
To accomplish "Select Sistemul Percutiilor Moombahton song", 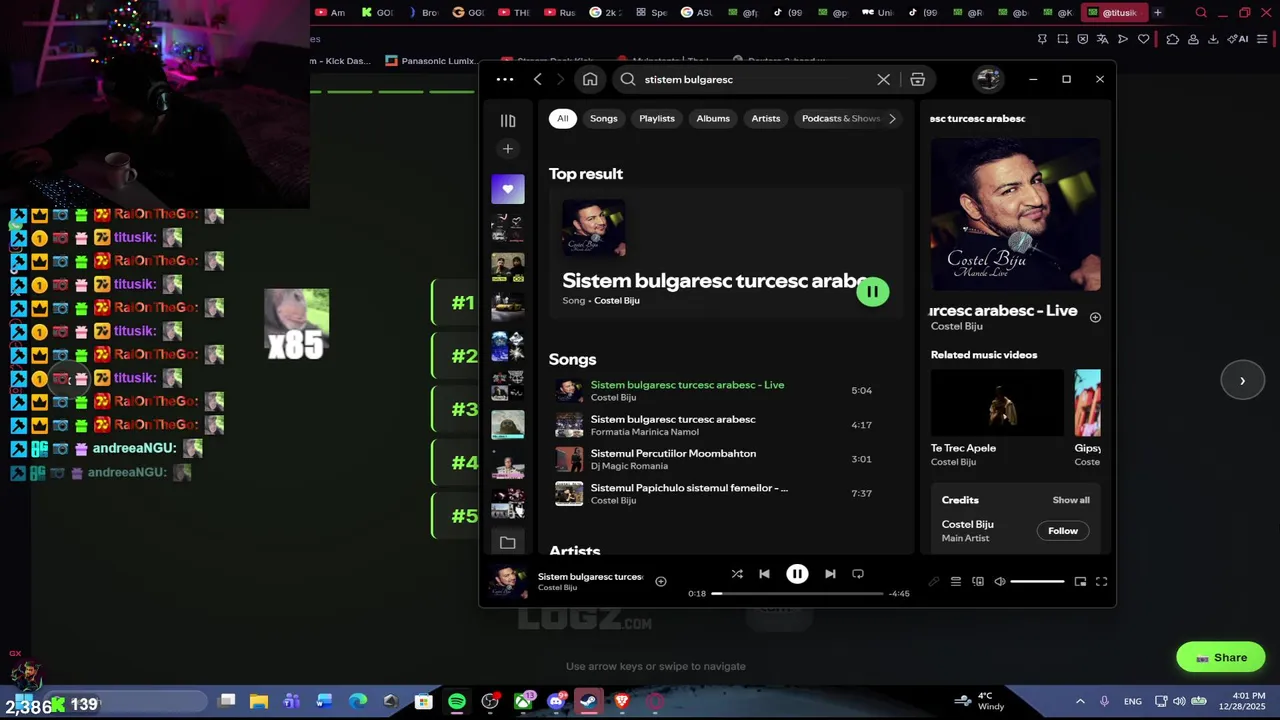I will (726, 459).
